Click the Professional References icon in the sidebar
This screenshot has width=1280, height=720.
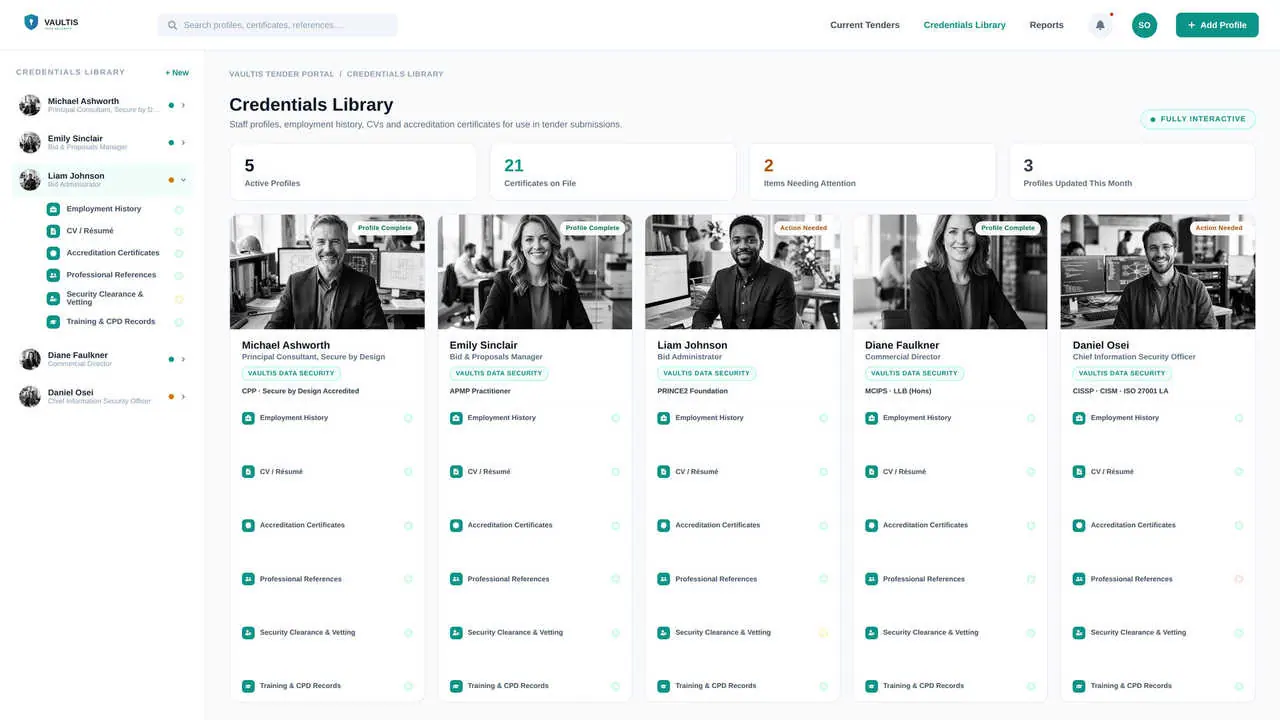(x=53, y=275)
